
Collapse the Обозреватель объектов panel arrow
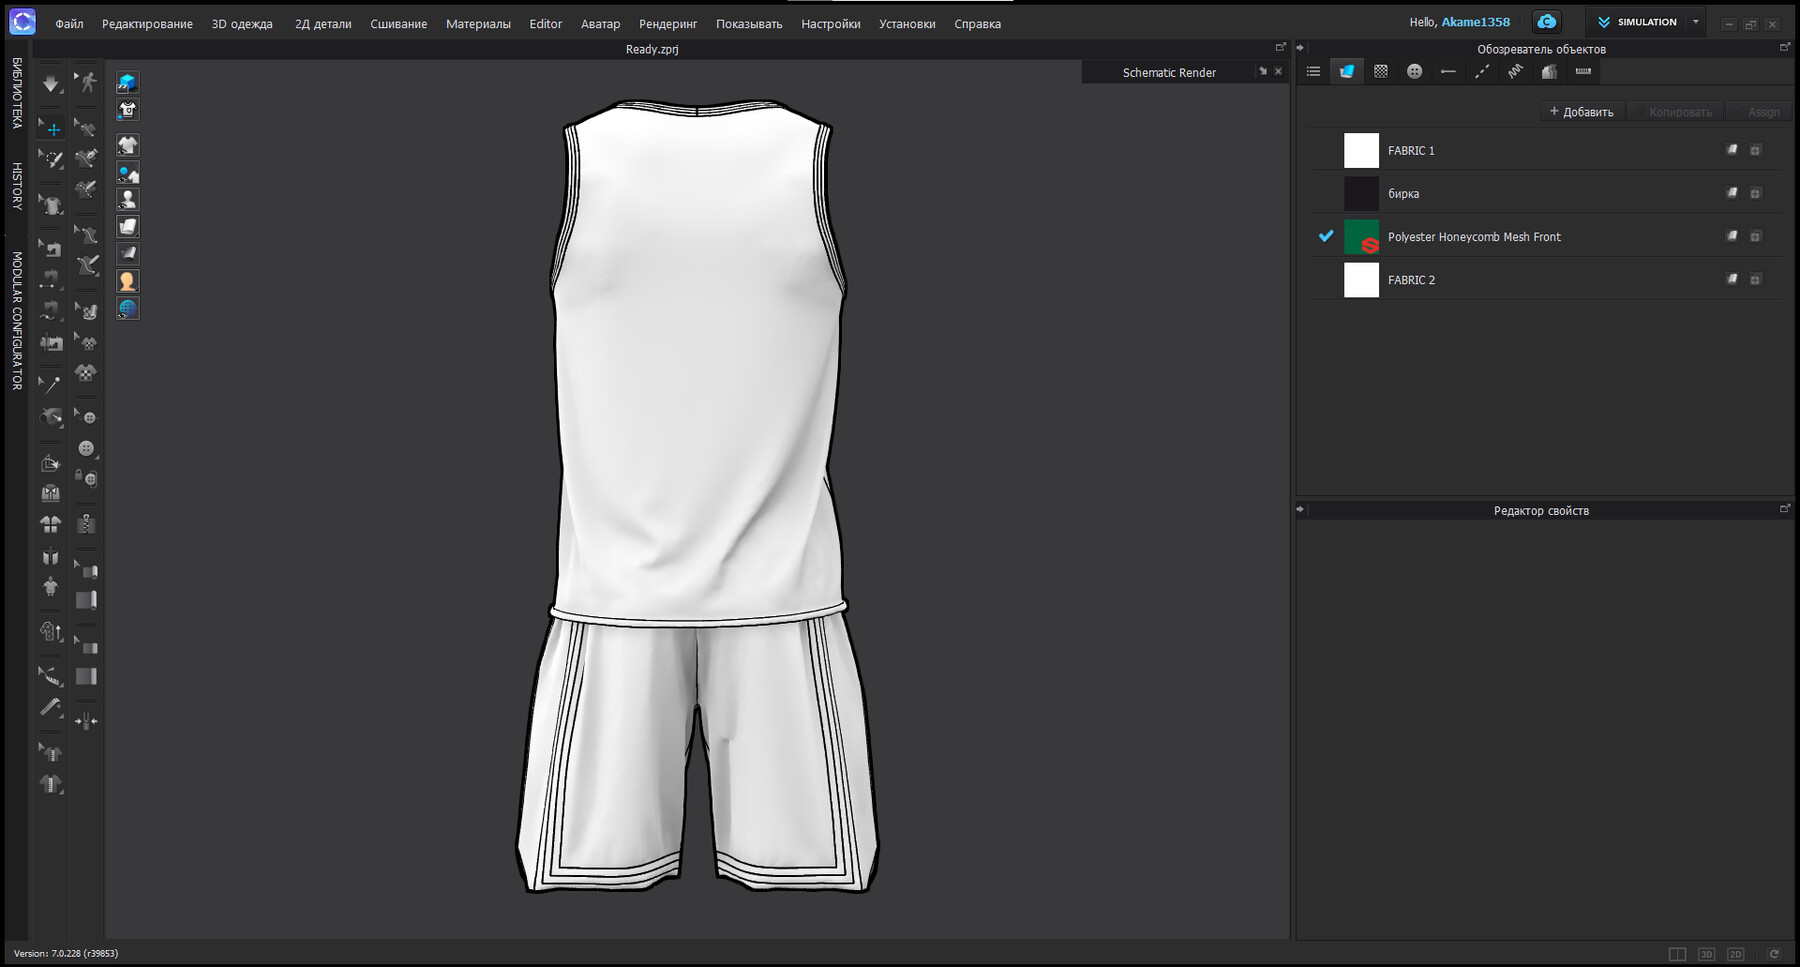pyautogui.click(x=1301, y=47)
